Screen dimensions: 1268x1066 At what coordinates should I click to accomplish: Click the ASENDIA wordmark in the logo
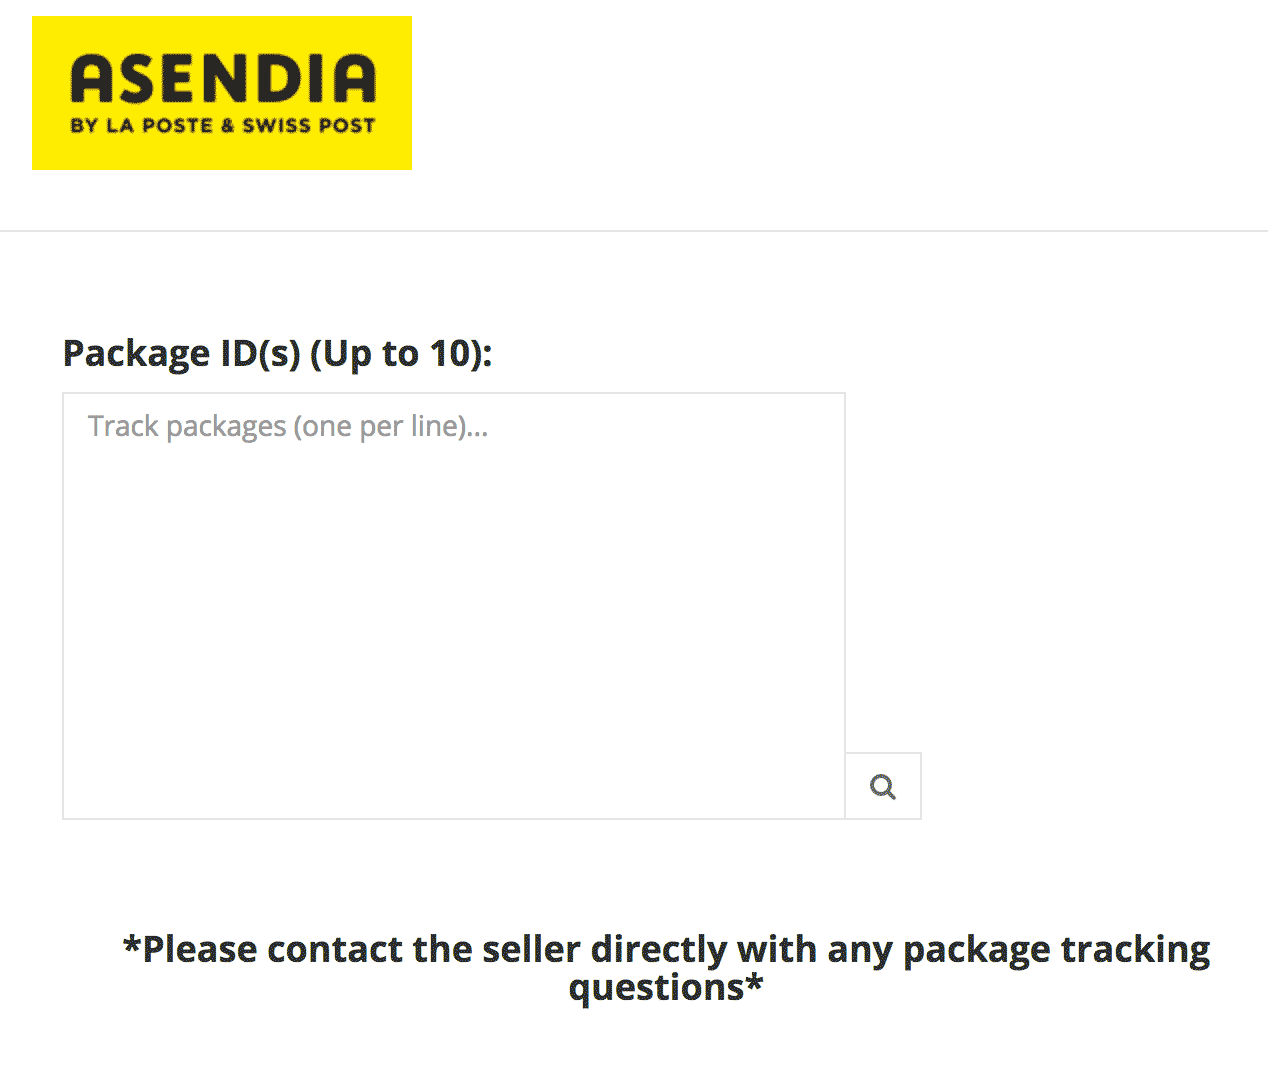pos(223,79)
